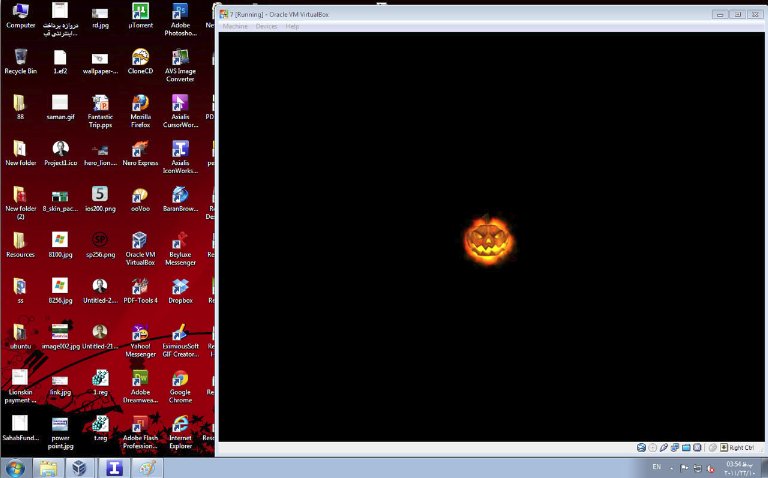This screenshot has width=768, height=478.
Task: Select the CloneCD desktop shortcut
Action: 141,62
